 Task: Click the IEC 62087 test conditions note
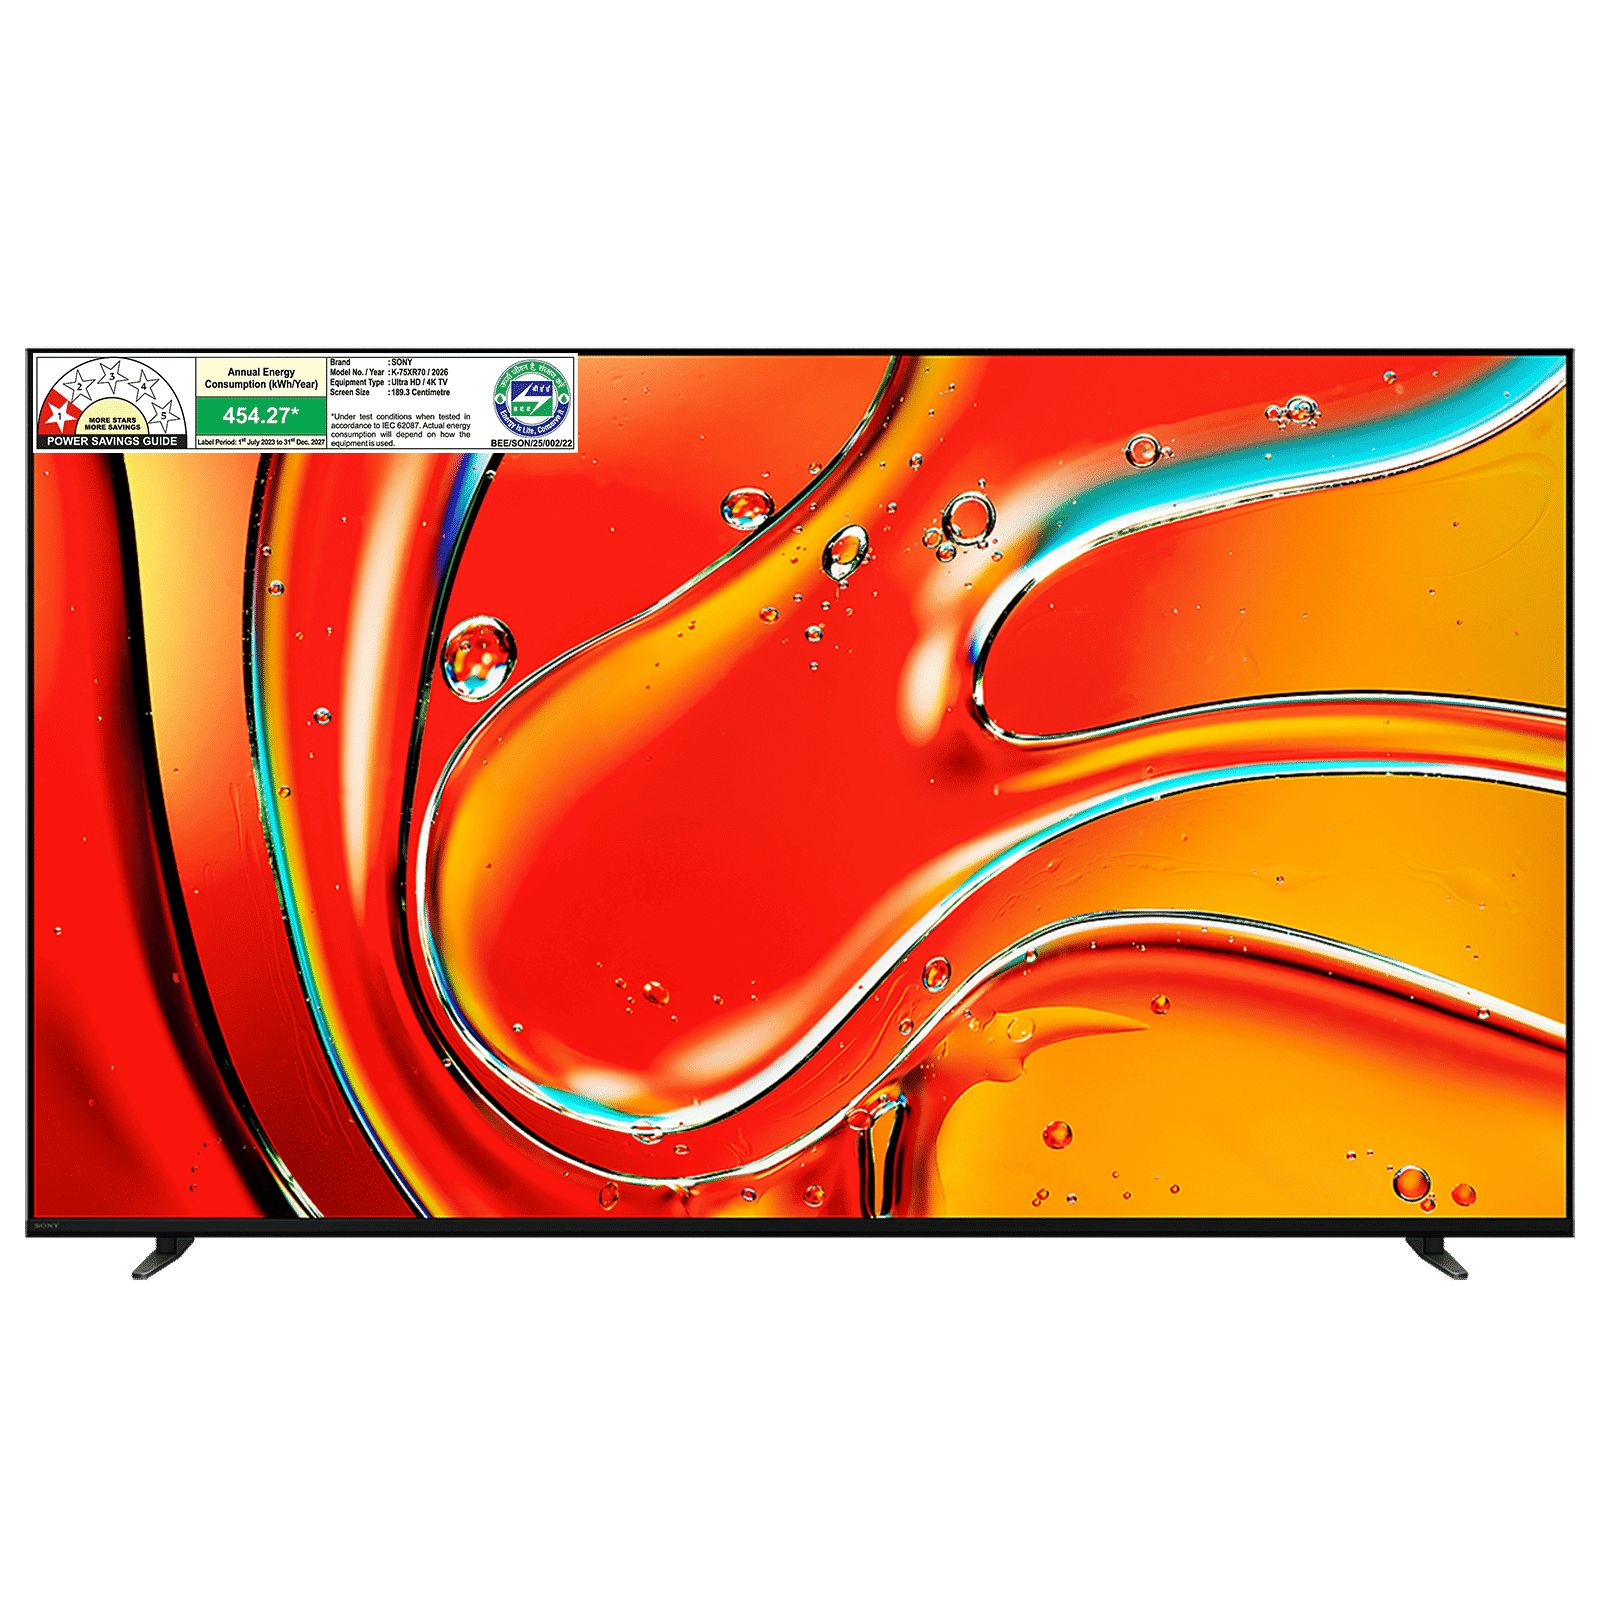pos(401,430)
